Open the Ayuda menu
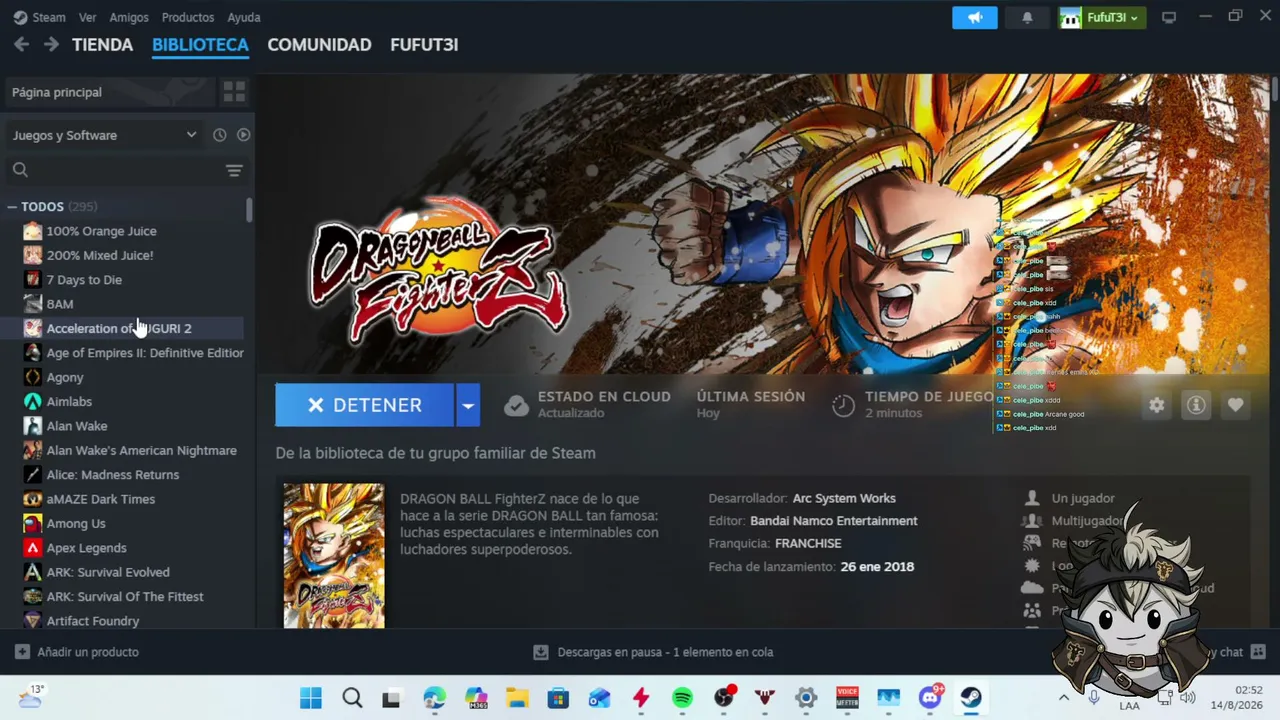This screenshot has height=720, width=1280. (x=244, y=17)
